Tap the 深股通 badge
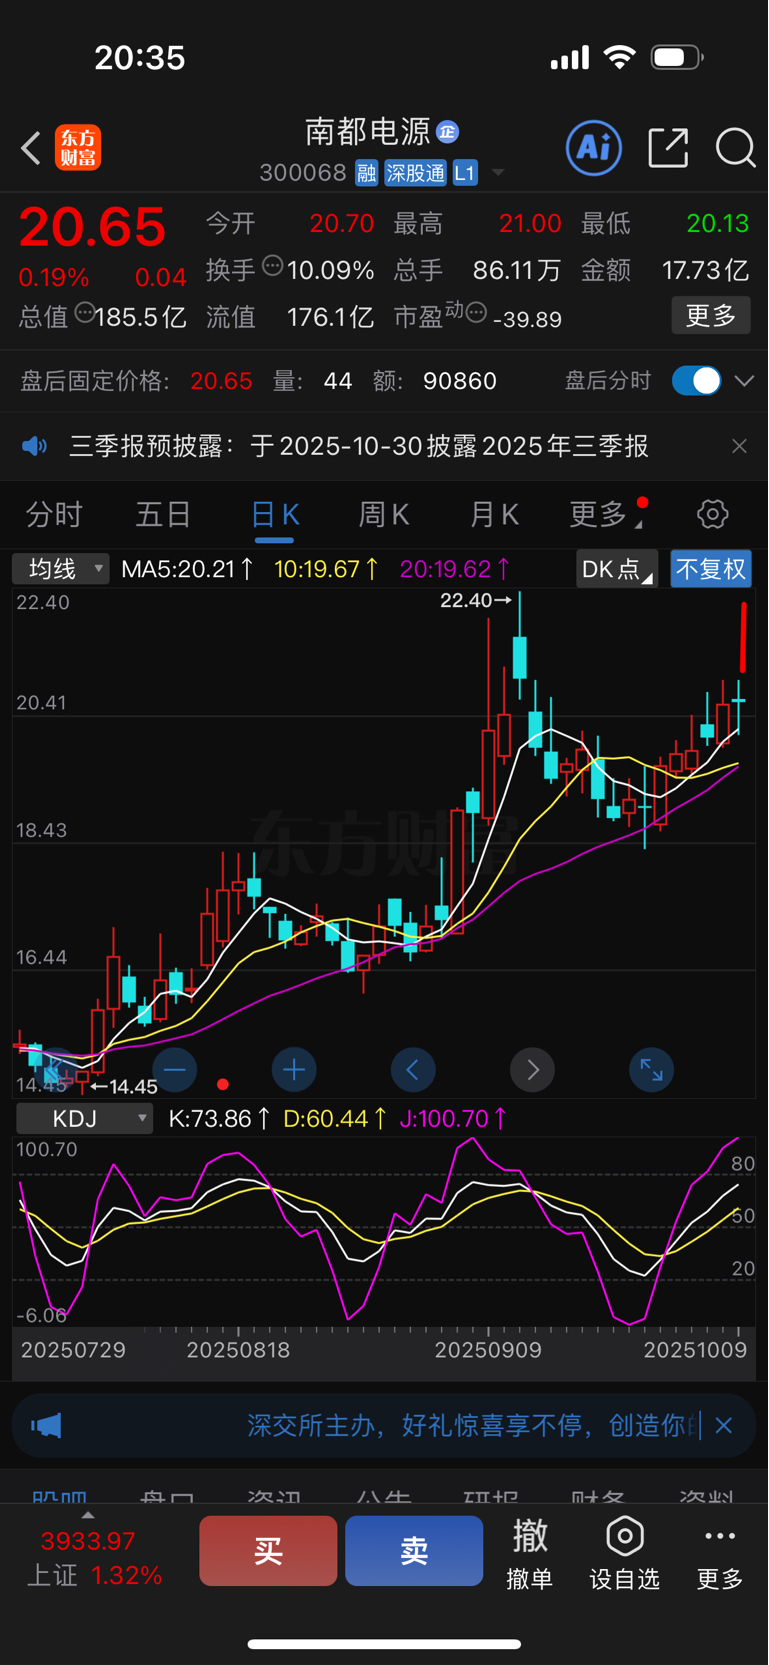 click(x=415, y=173)
